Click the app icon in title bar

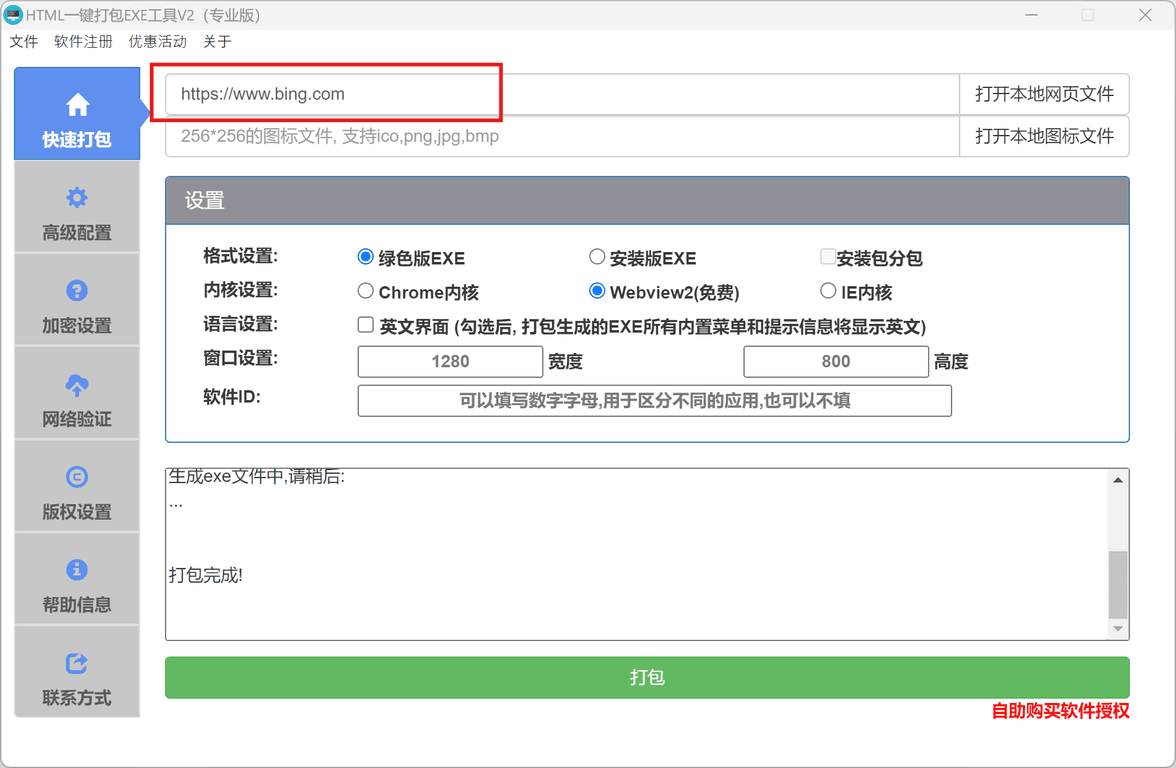tap(13, 15)
